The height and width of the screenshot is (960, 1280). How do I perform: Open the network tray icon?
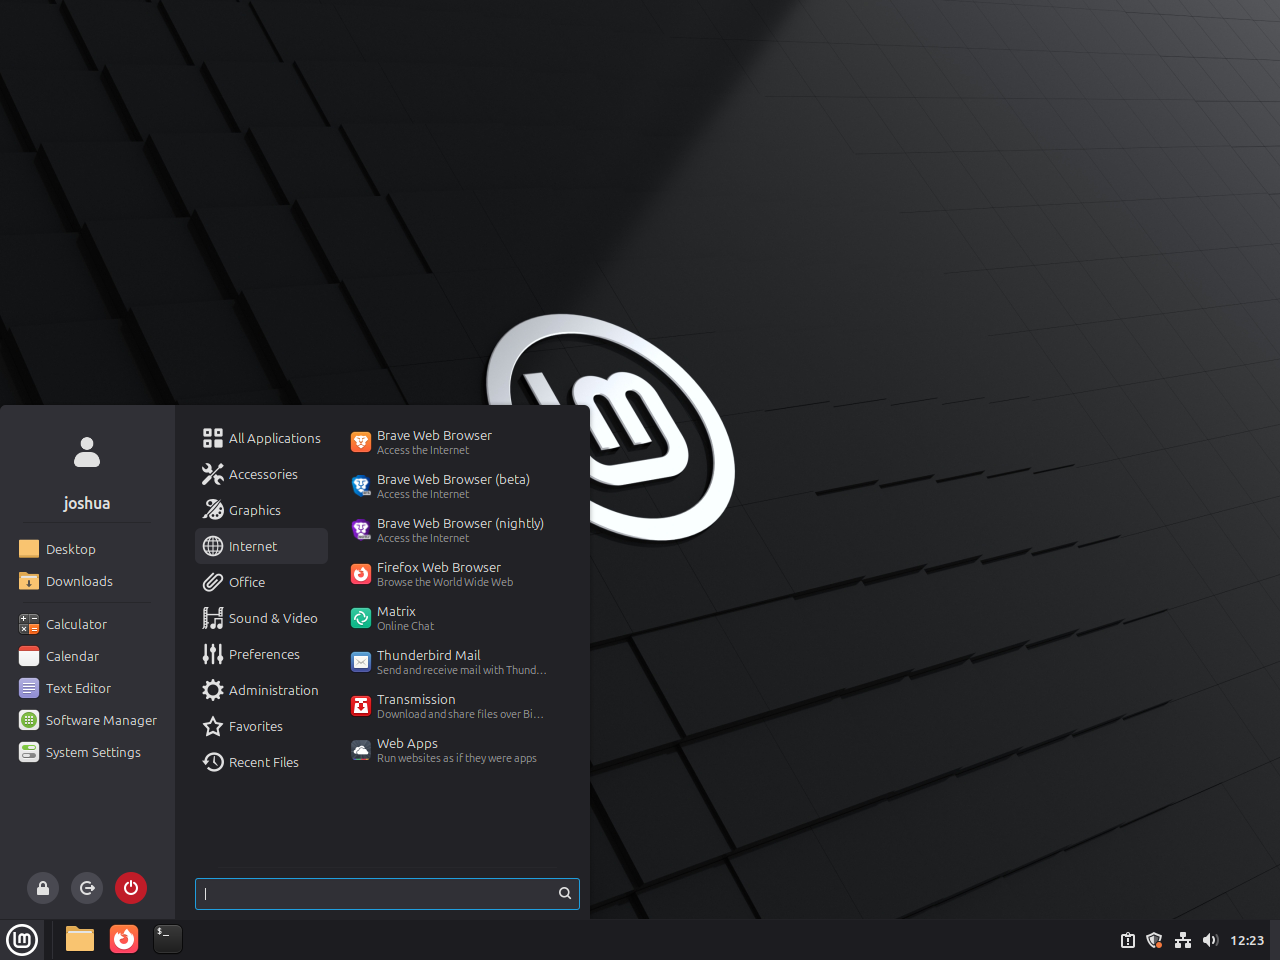tap(1182, 940)
